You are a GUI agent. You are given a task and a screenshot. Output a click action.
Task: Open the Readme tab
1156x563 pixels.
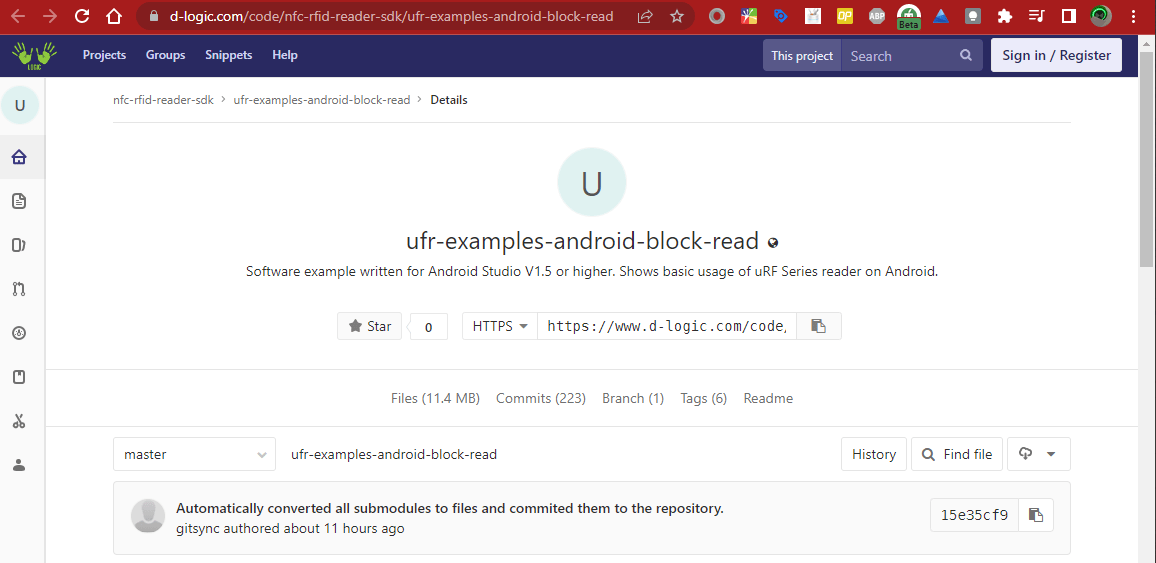tap(768, 399)
